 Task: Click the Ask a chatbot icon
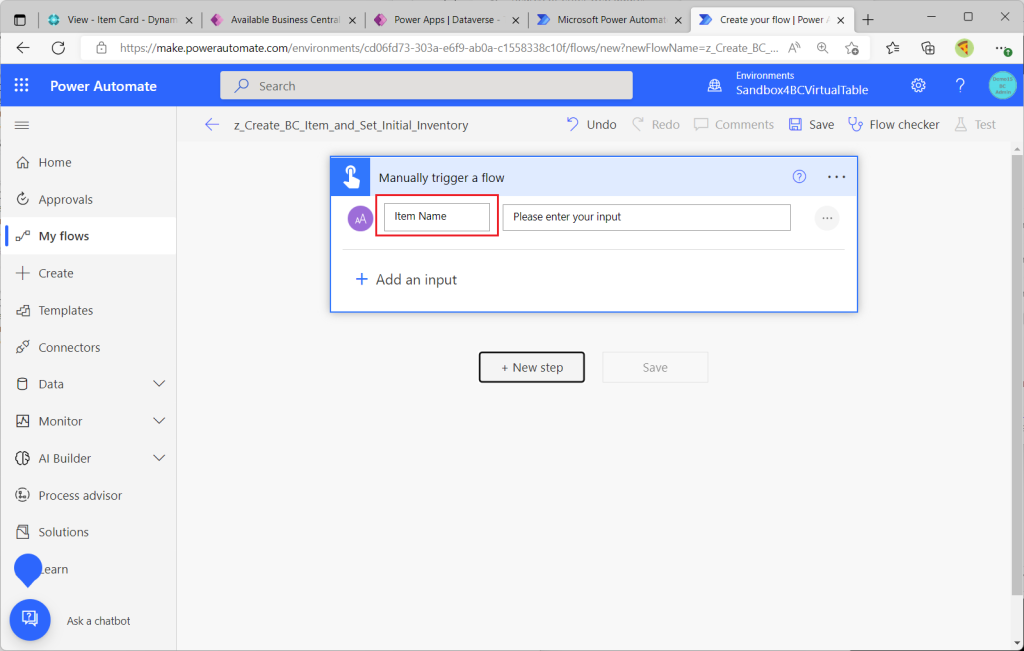point(30,620)
